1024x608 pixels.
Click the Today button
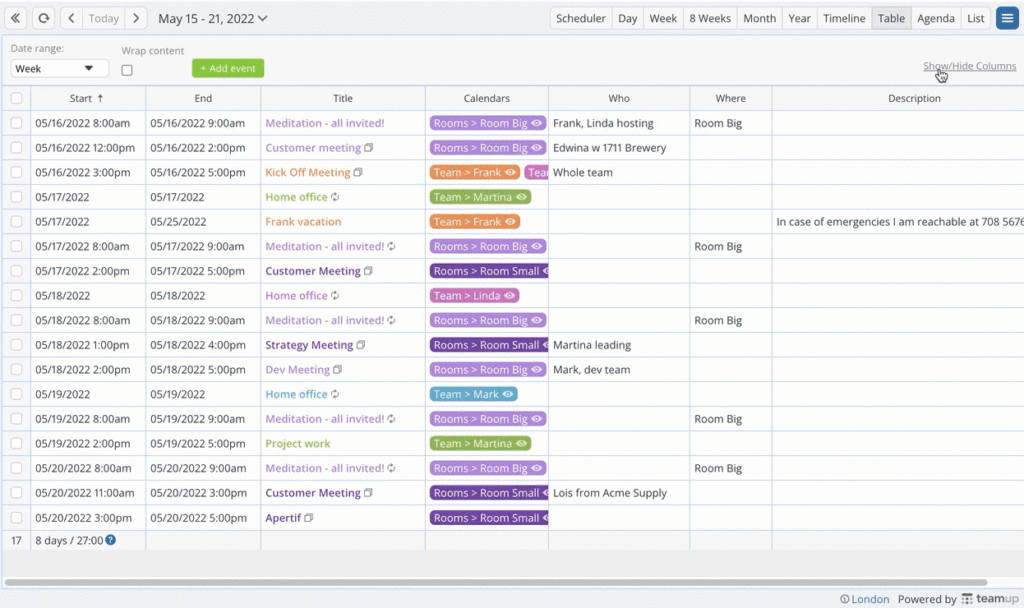[x=104, y=18]
